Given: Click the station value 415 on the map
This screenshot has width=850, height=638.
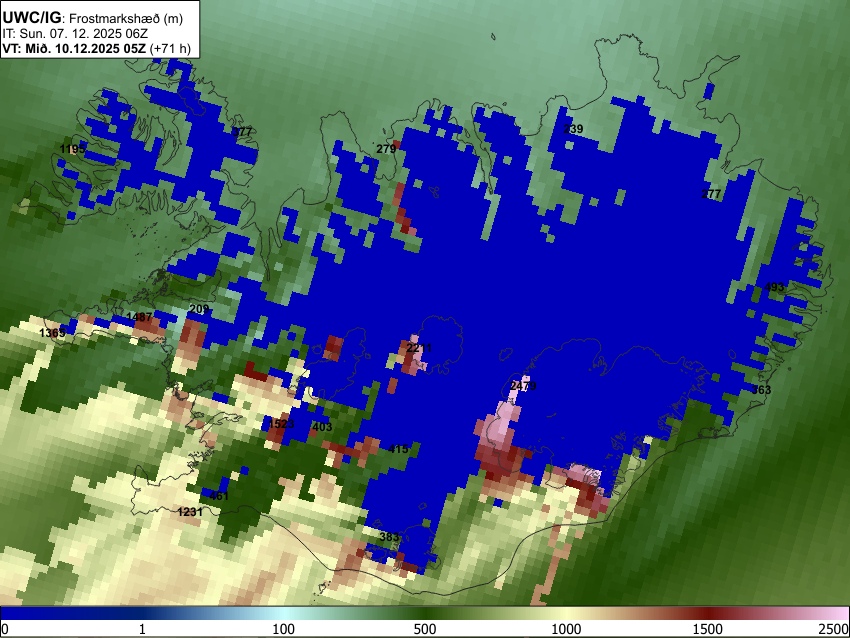Looking at the screenshot, I should (398, 449).
